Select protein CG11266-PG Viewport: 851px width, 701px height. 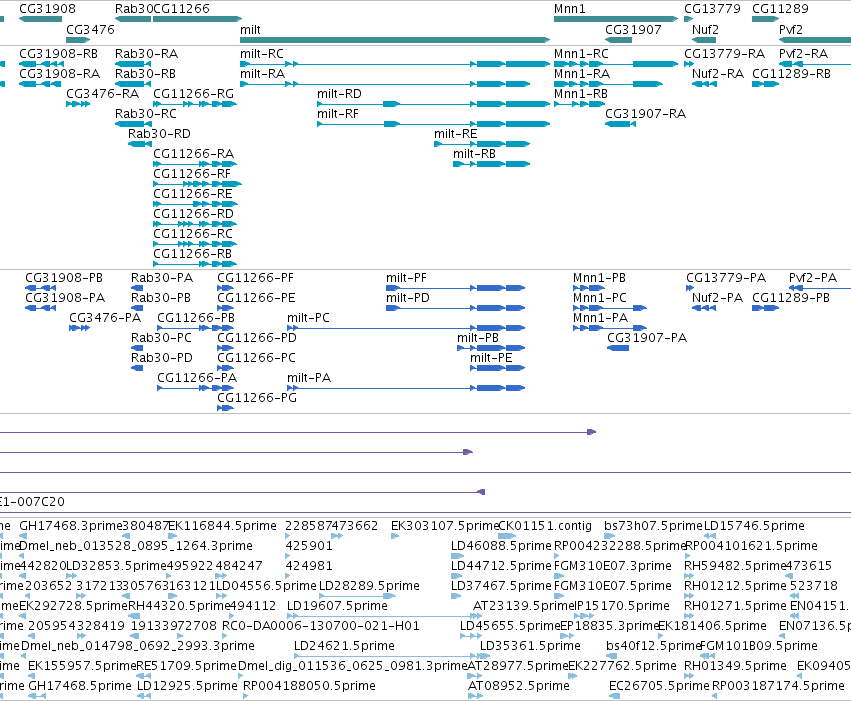pos(225,409)
